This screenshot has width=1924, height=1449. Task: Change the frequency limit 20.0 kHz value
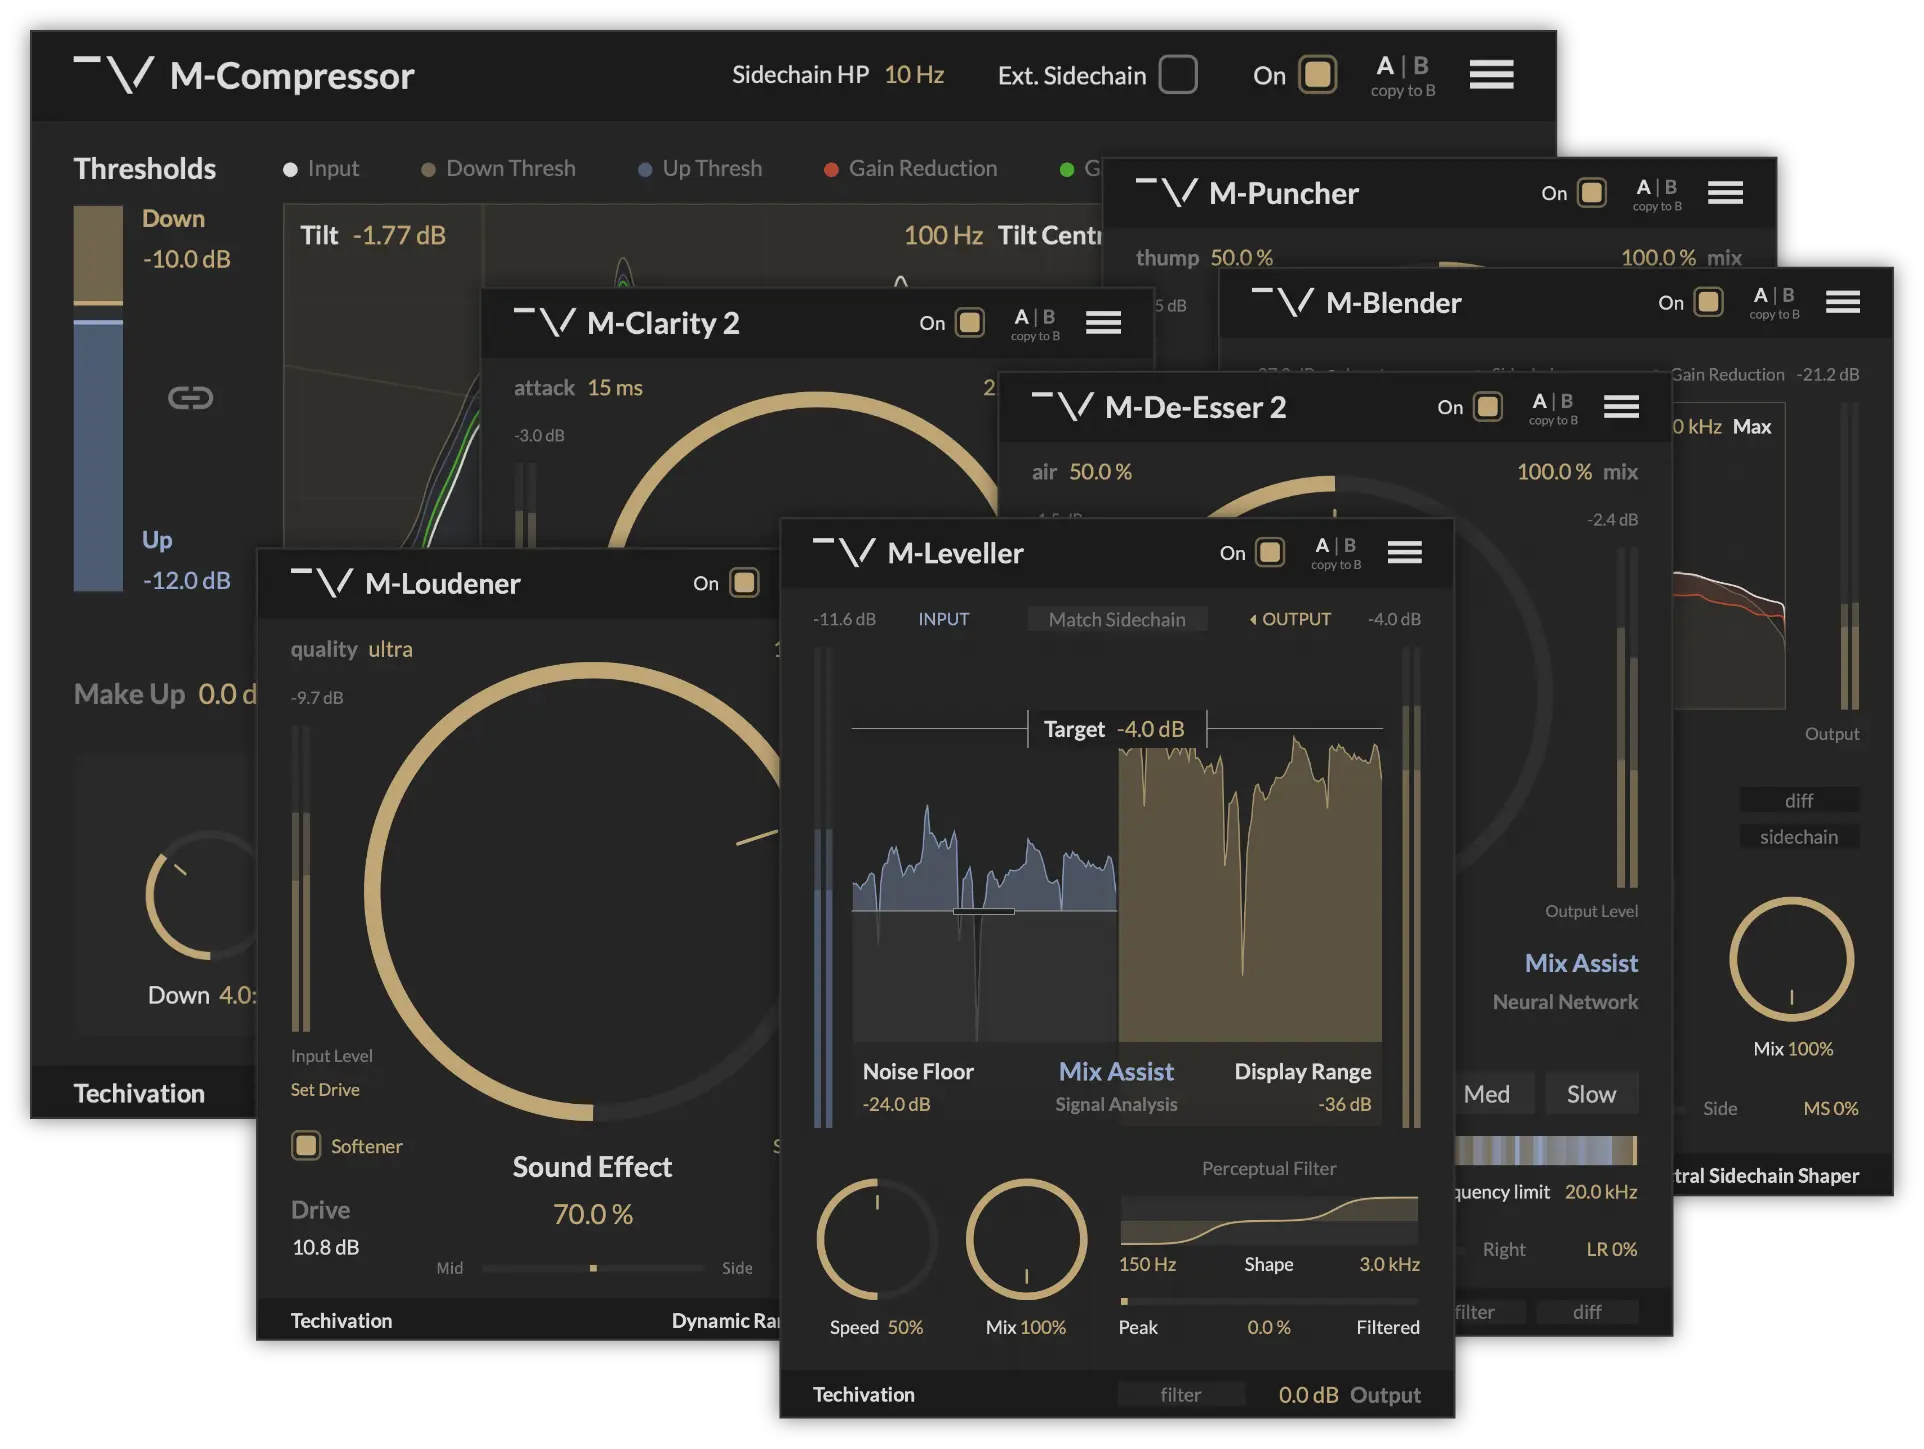coord(1601,1192)
